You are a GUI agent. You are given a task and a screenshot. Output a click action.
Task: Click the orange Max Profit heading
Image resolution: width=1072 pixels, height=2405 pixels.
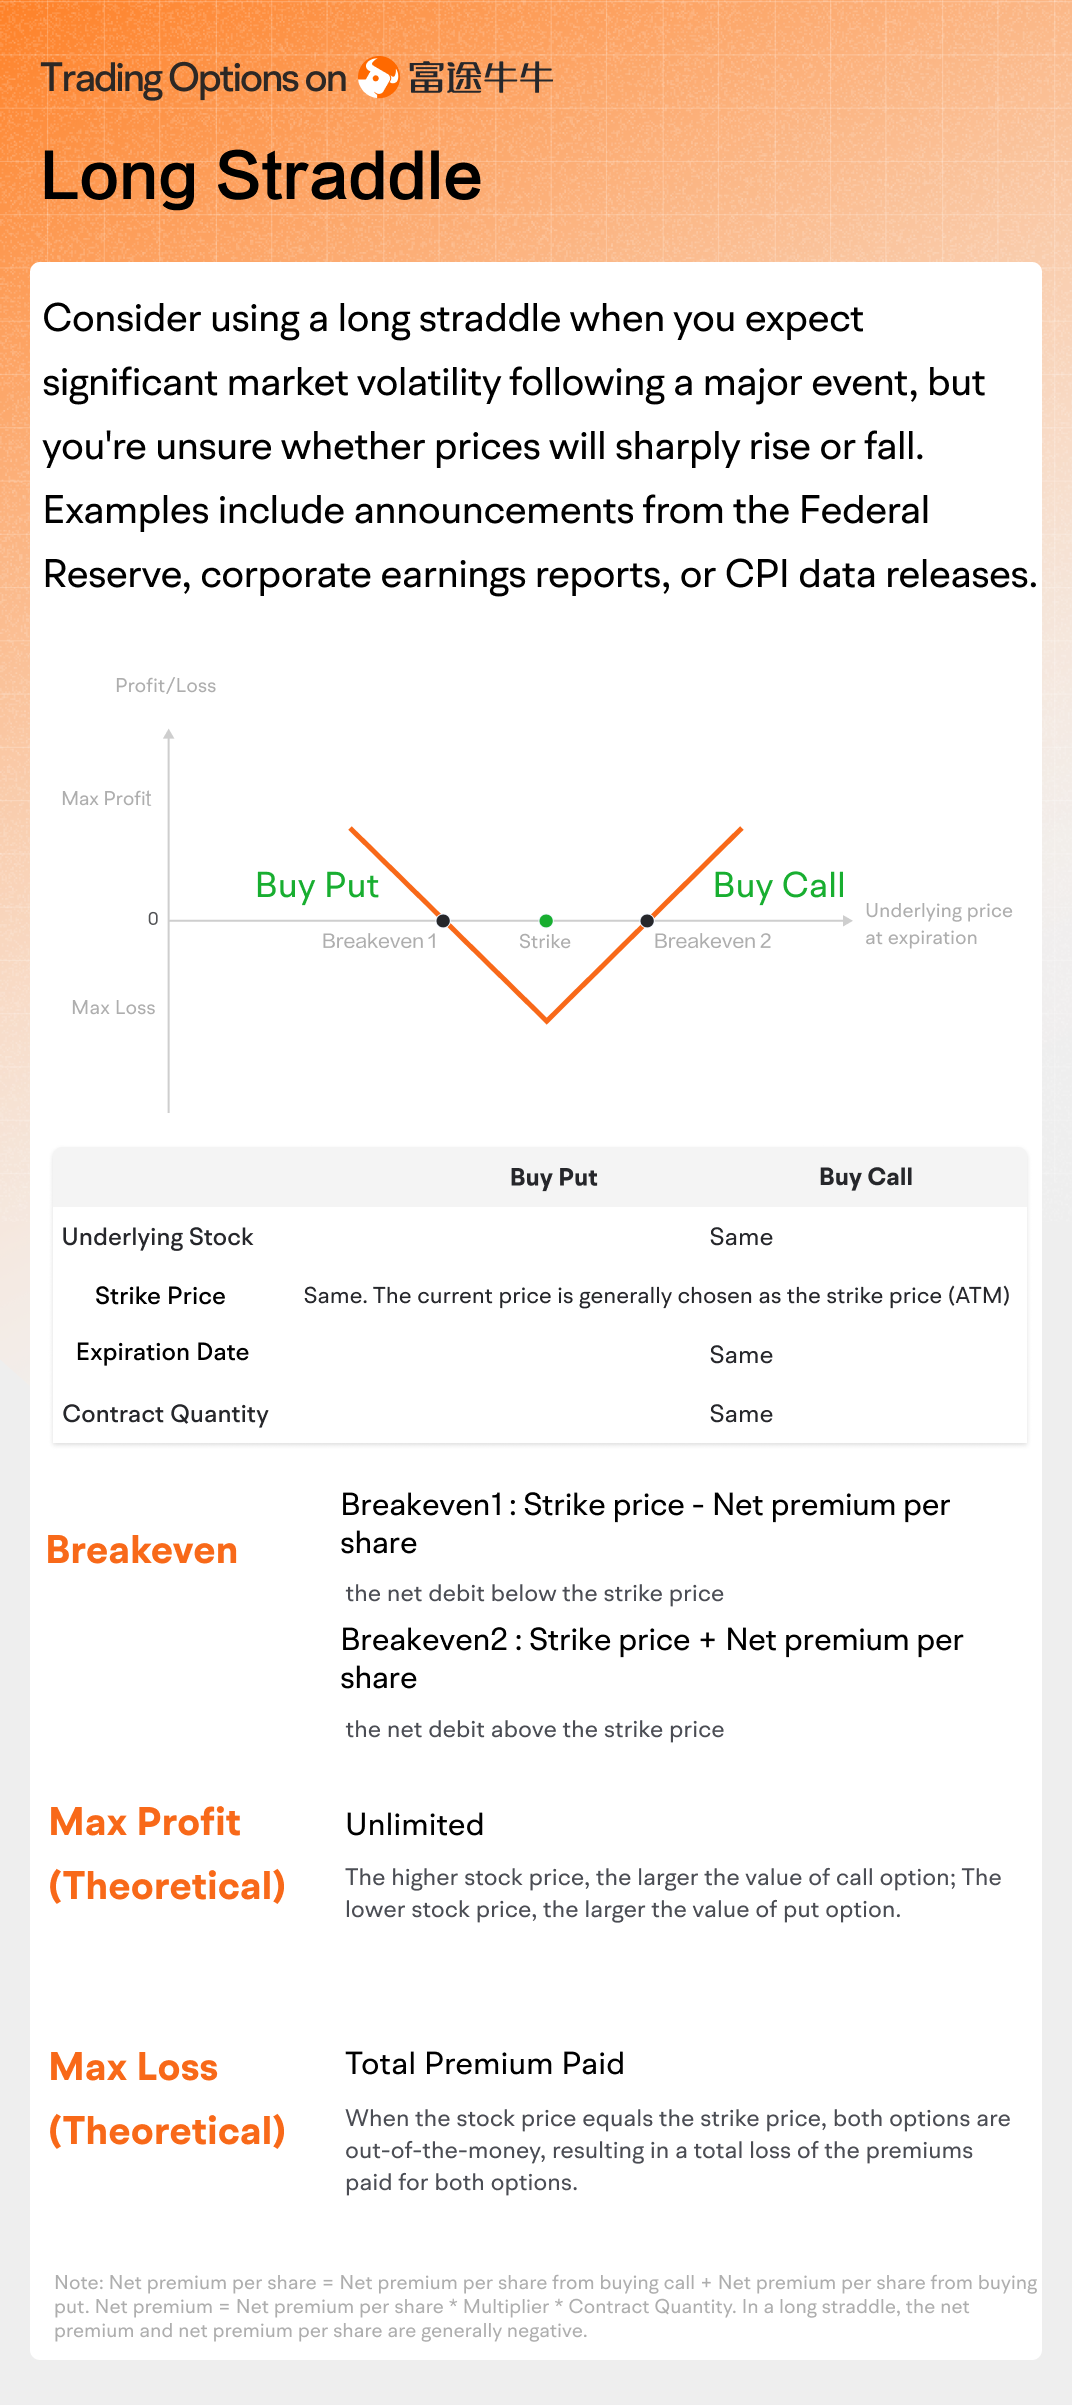(145, 1822)
